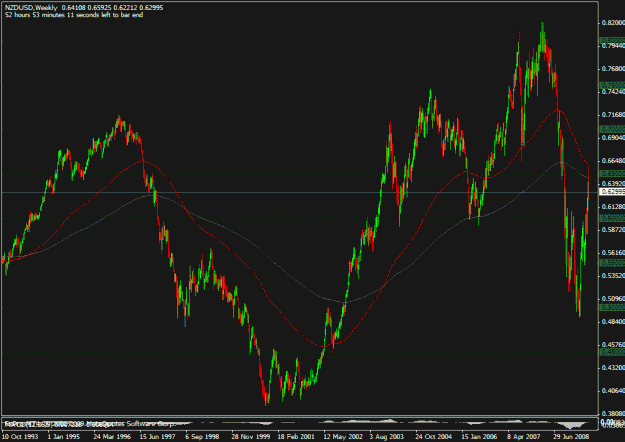The image size is (625, 442).
Task: Click the horizontal current-price line on the chart
Action: pos(299,193)
